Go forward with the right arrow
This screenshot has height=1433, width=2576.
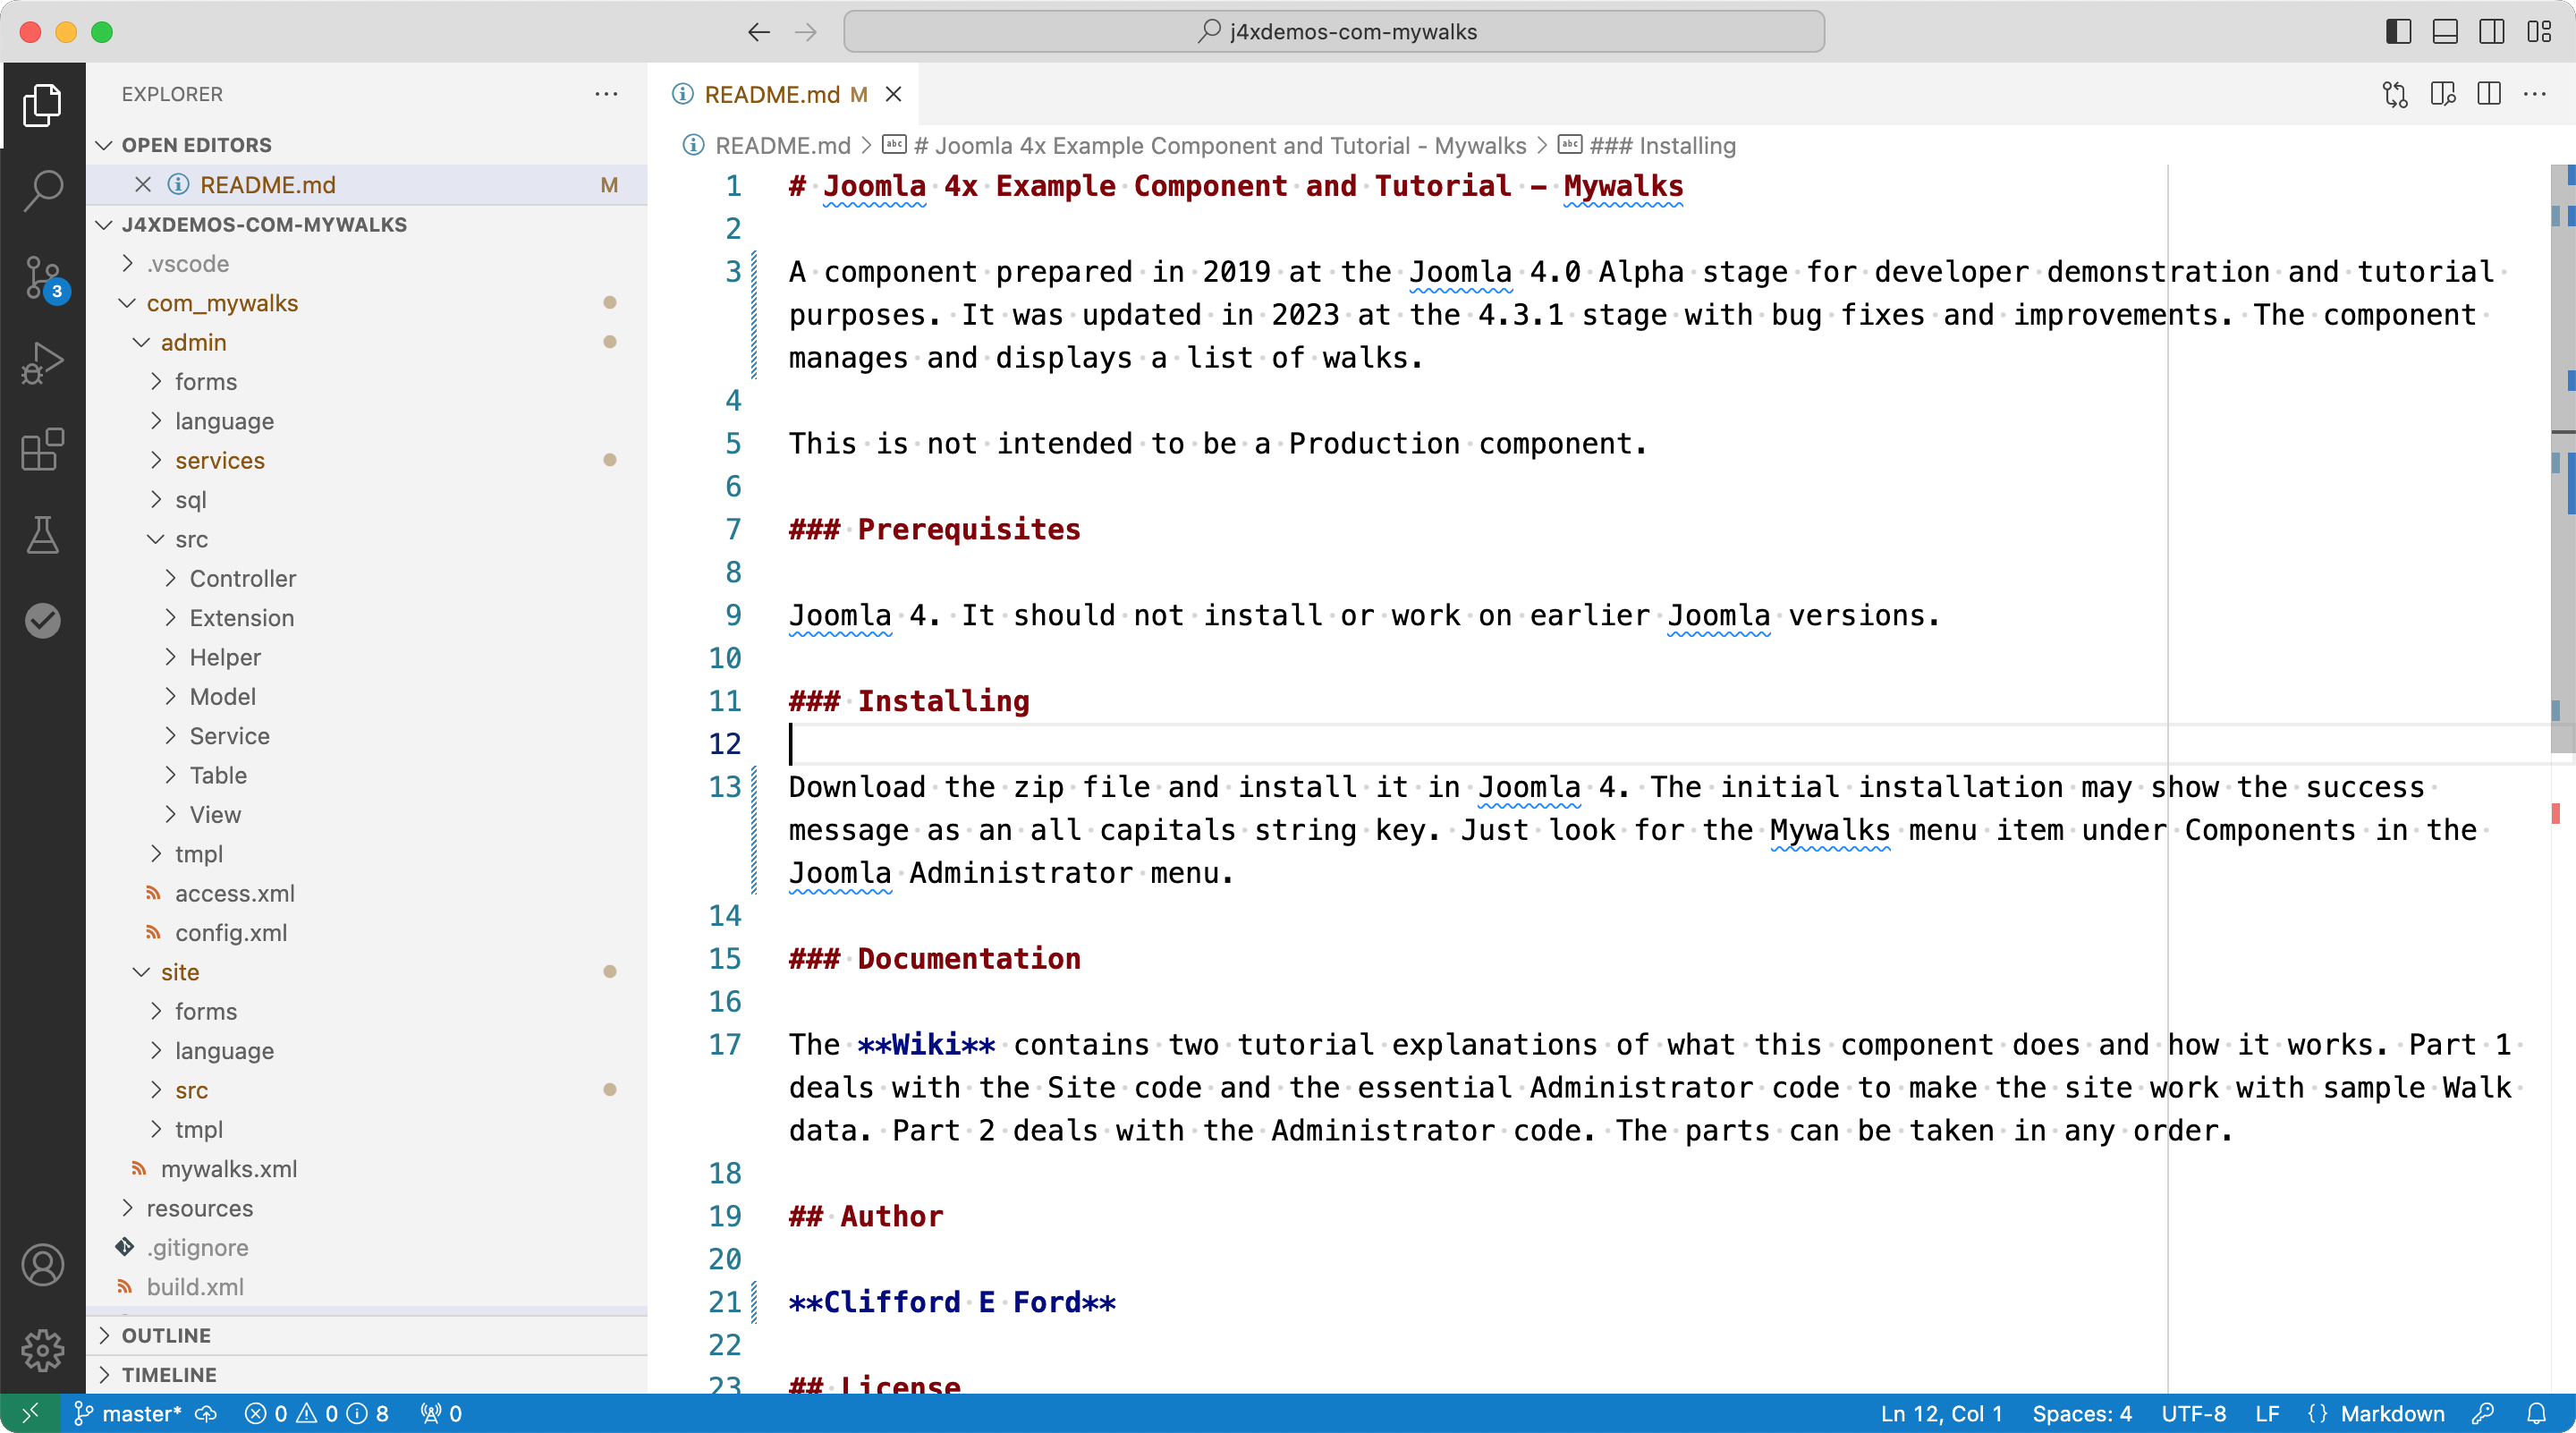point(806,32)
